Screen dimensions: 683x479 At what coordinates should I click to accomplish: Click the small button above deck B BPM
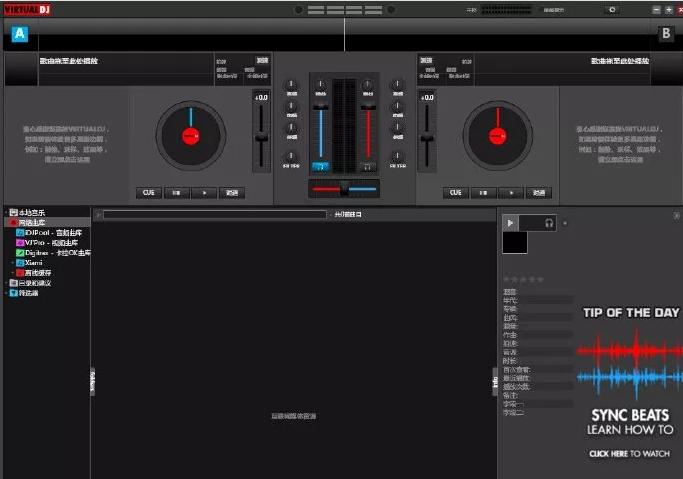(x=426, y=61)
